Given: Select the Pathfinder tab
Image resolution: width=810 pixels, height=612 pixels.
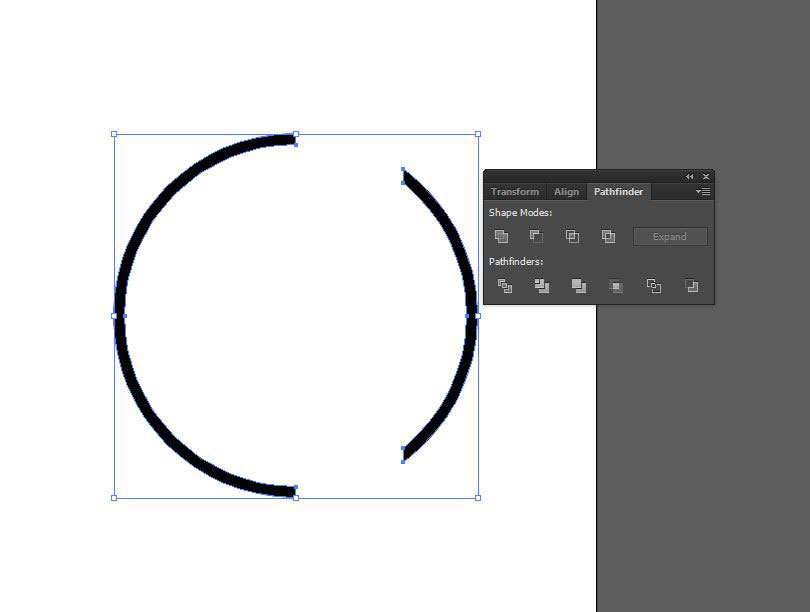Looking at the screenshot, I should pyautogui.click(x=618, y=192).
